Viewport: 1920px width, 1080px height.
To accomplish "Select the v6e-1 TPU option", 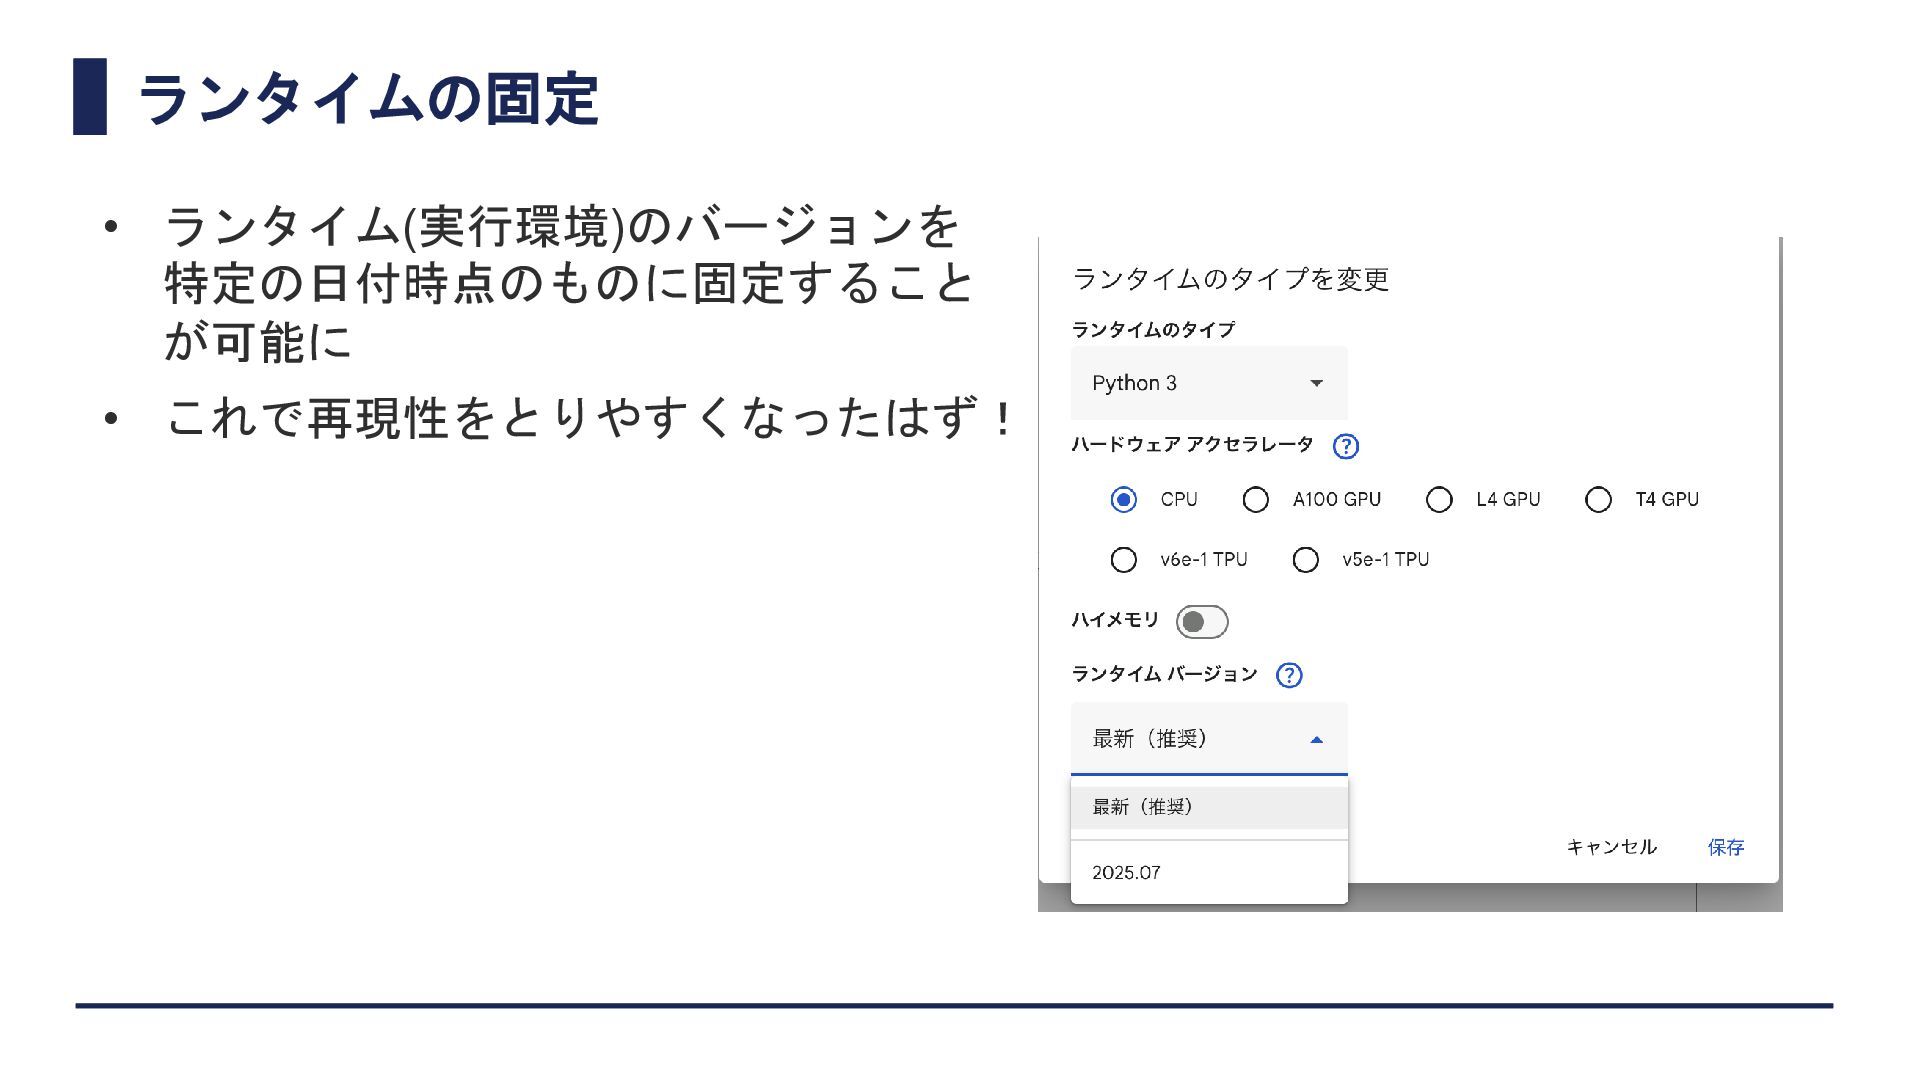I will pos(1123,559).
